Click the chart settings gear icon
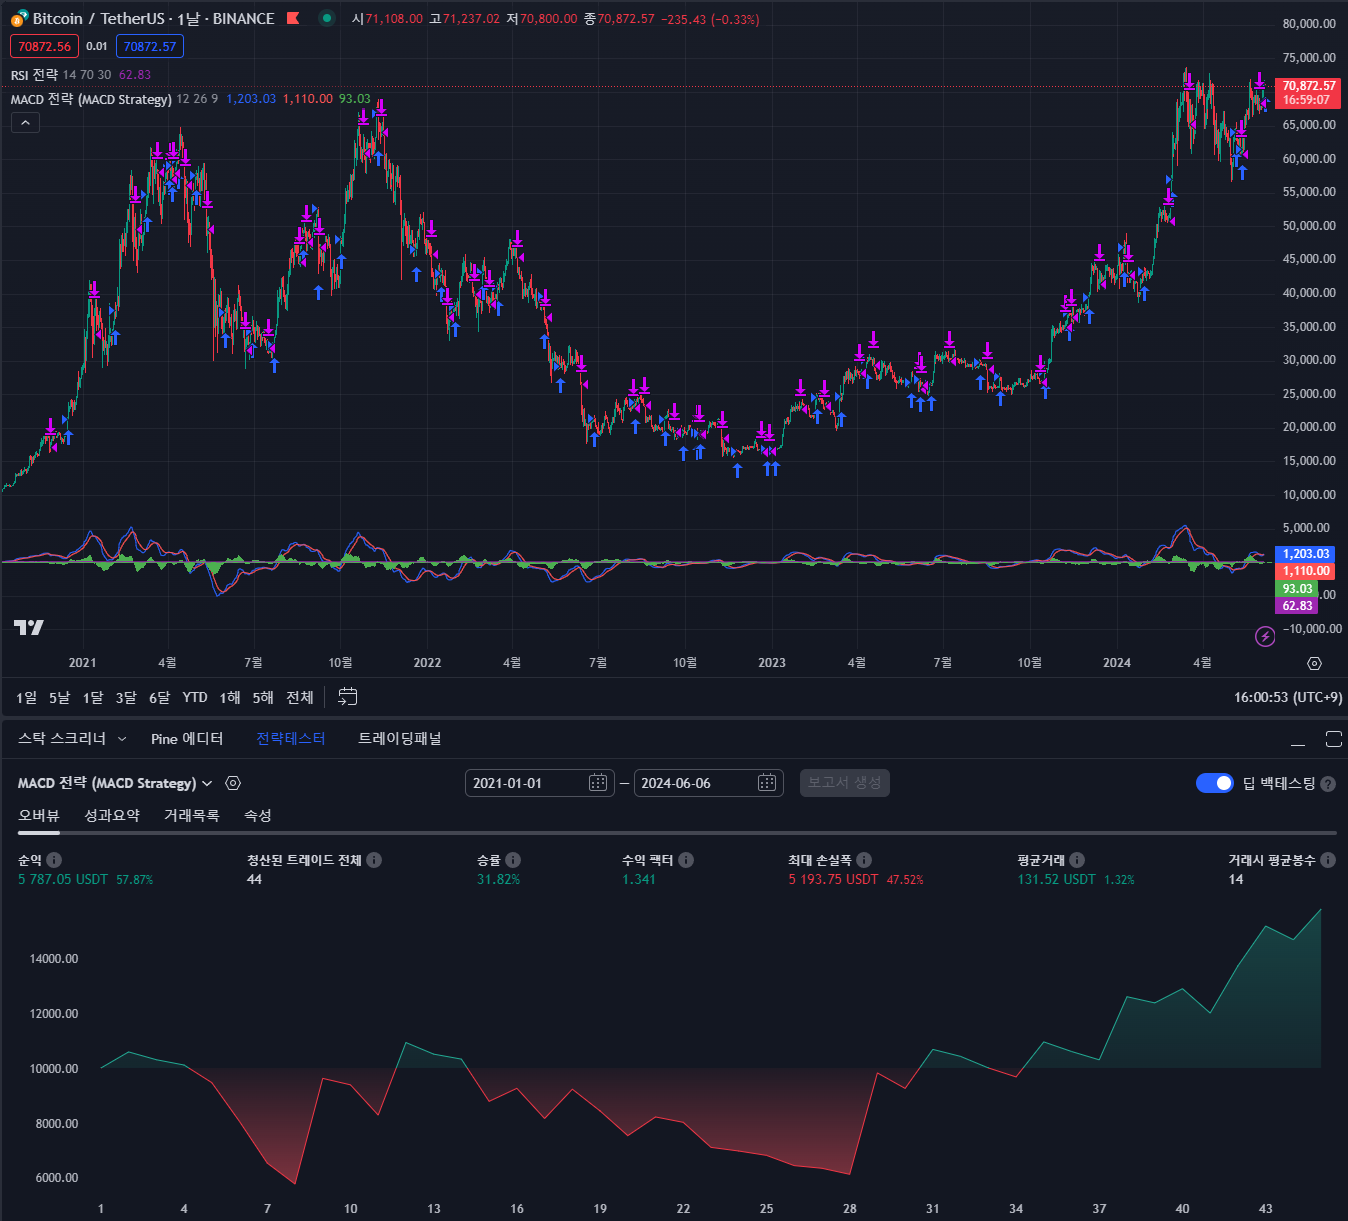Viewport: 1348px width, 1221px height. (1314, 663)
